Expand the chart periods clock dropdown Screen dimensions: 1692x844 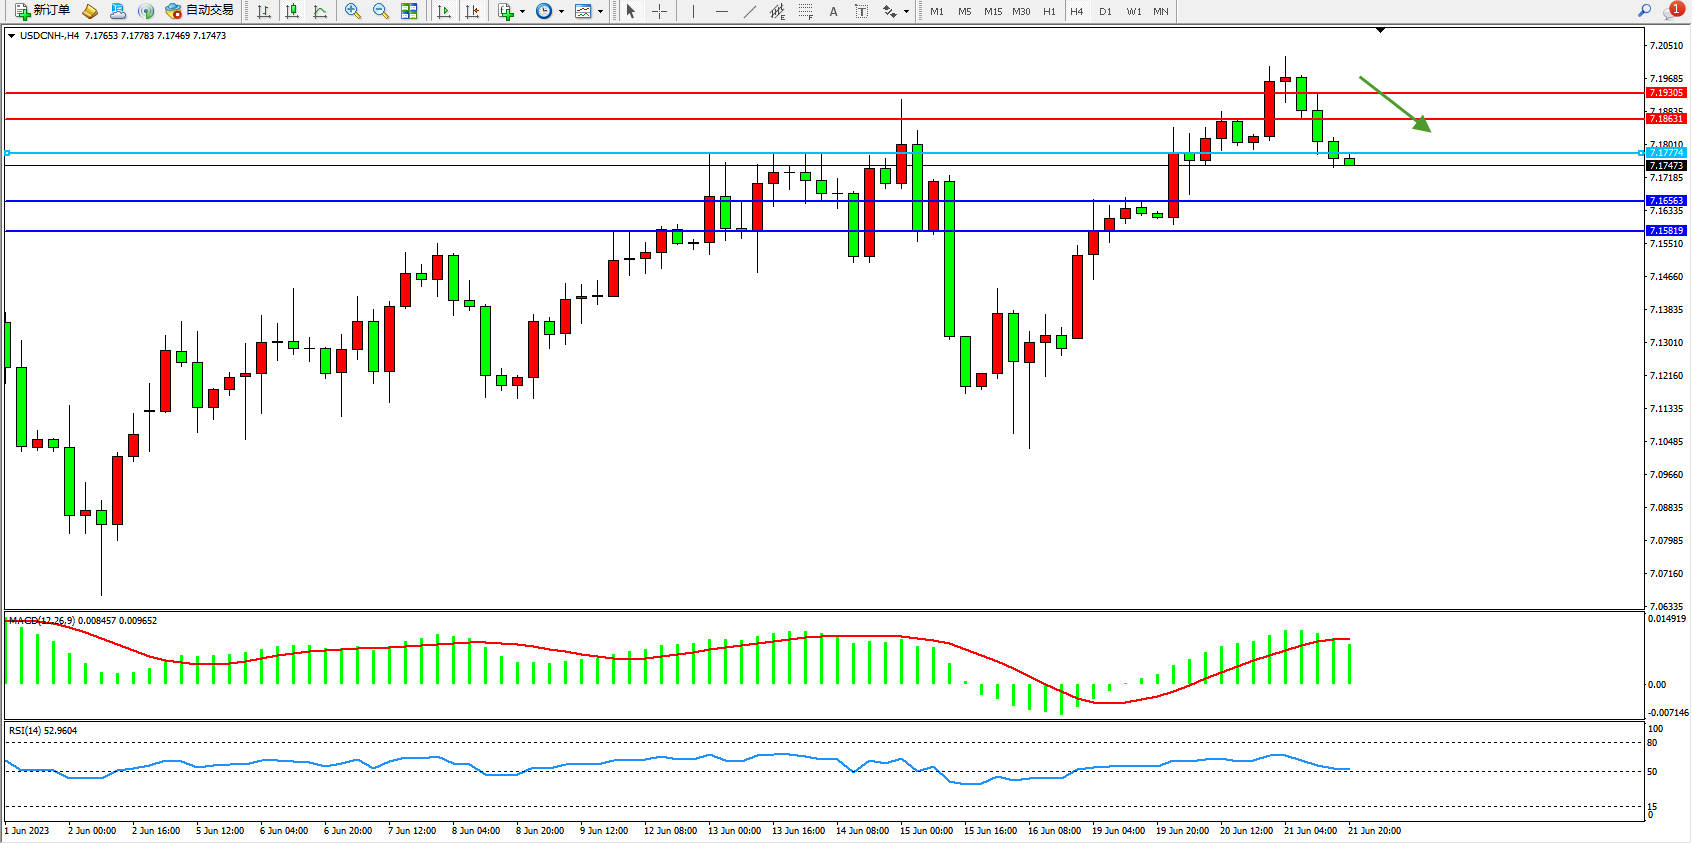[x=561, y=12]
